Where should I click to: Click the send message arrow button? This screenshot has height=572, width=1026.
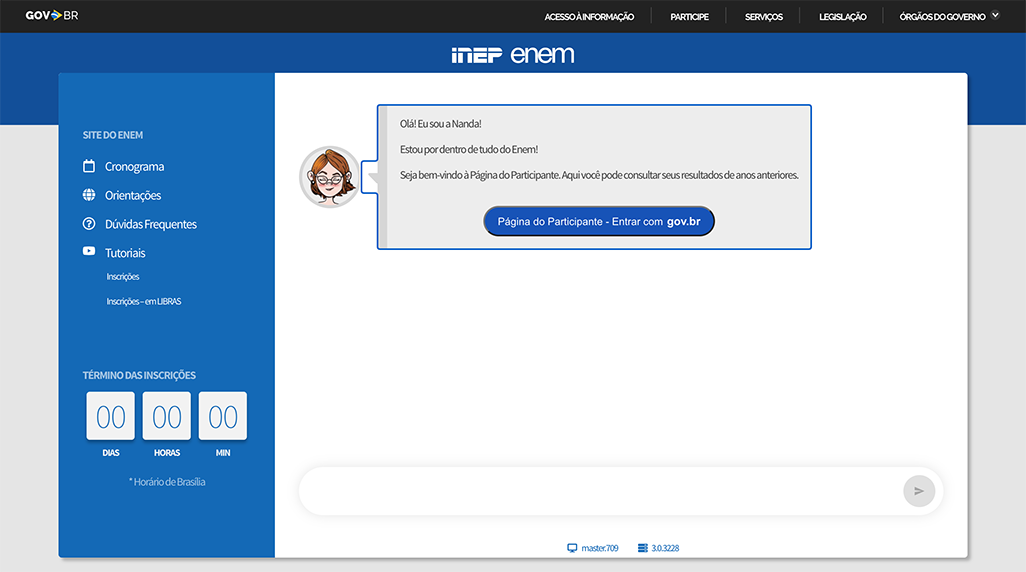pos(919,491)
